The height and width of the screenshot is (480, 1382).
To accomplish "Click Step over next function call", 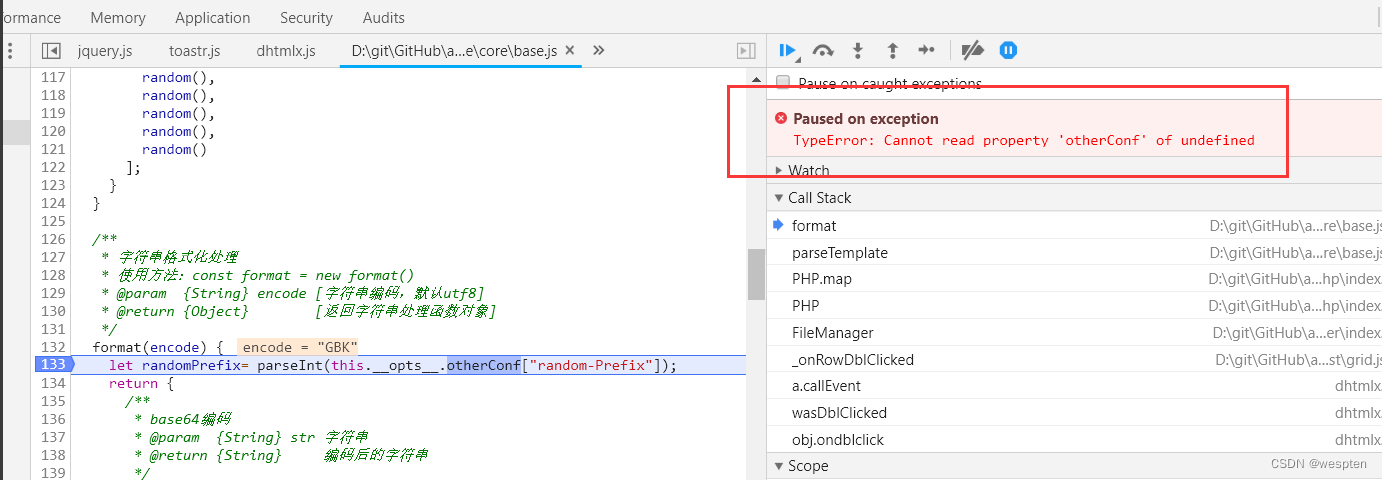I will click(x=823, y=50).
